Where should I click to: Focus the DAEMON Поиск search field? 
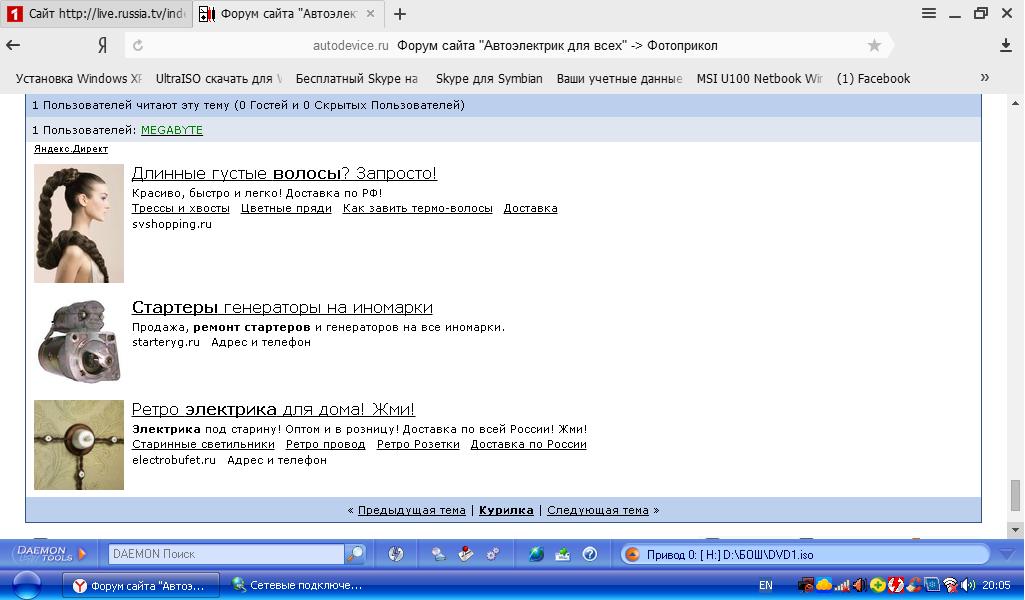226,554
